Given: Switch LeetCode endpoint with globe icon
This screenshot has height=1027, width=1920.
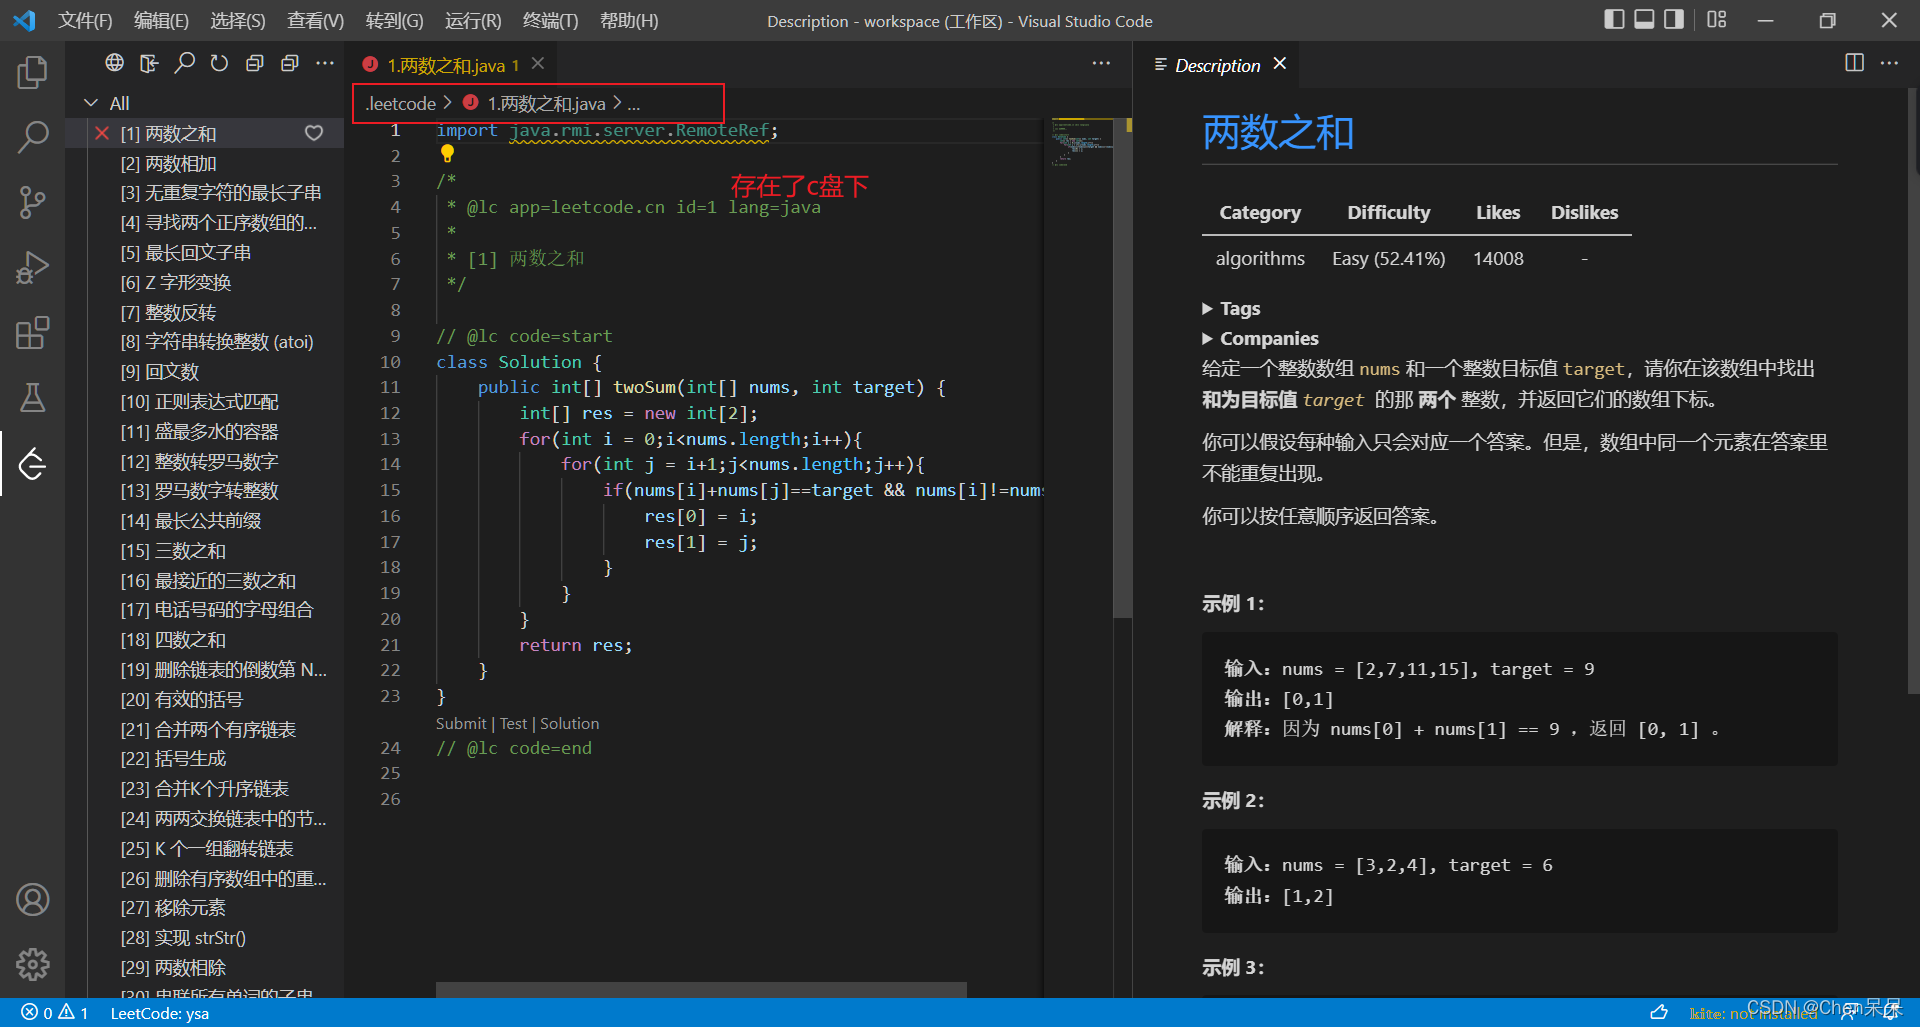Looking at the screenshot, I should [x=115, y=63].
